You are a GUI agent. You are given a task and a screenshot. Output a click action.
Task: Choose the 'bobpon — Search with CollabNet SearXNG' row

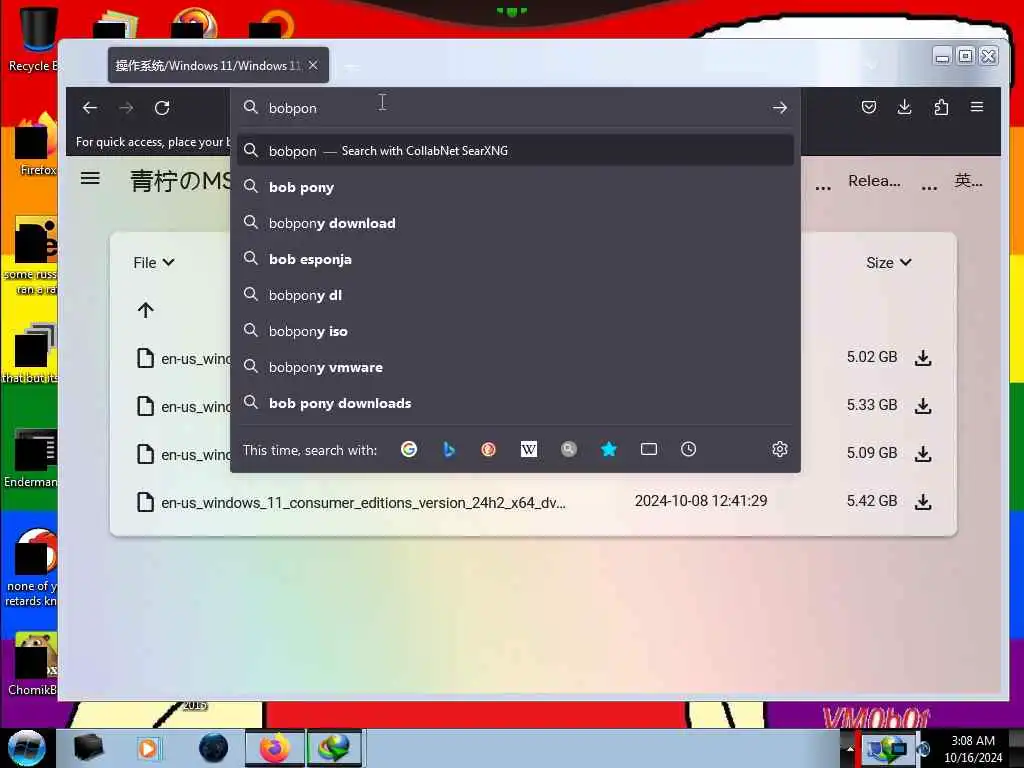(x=515, y=151)
